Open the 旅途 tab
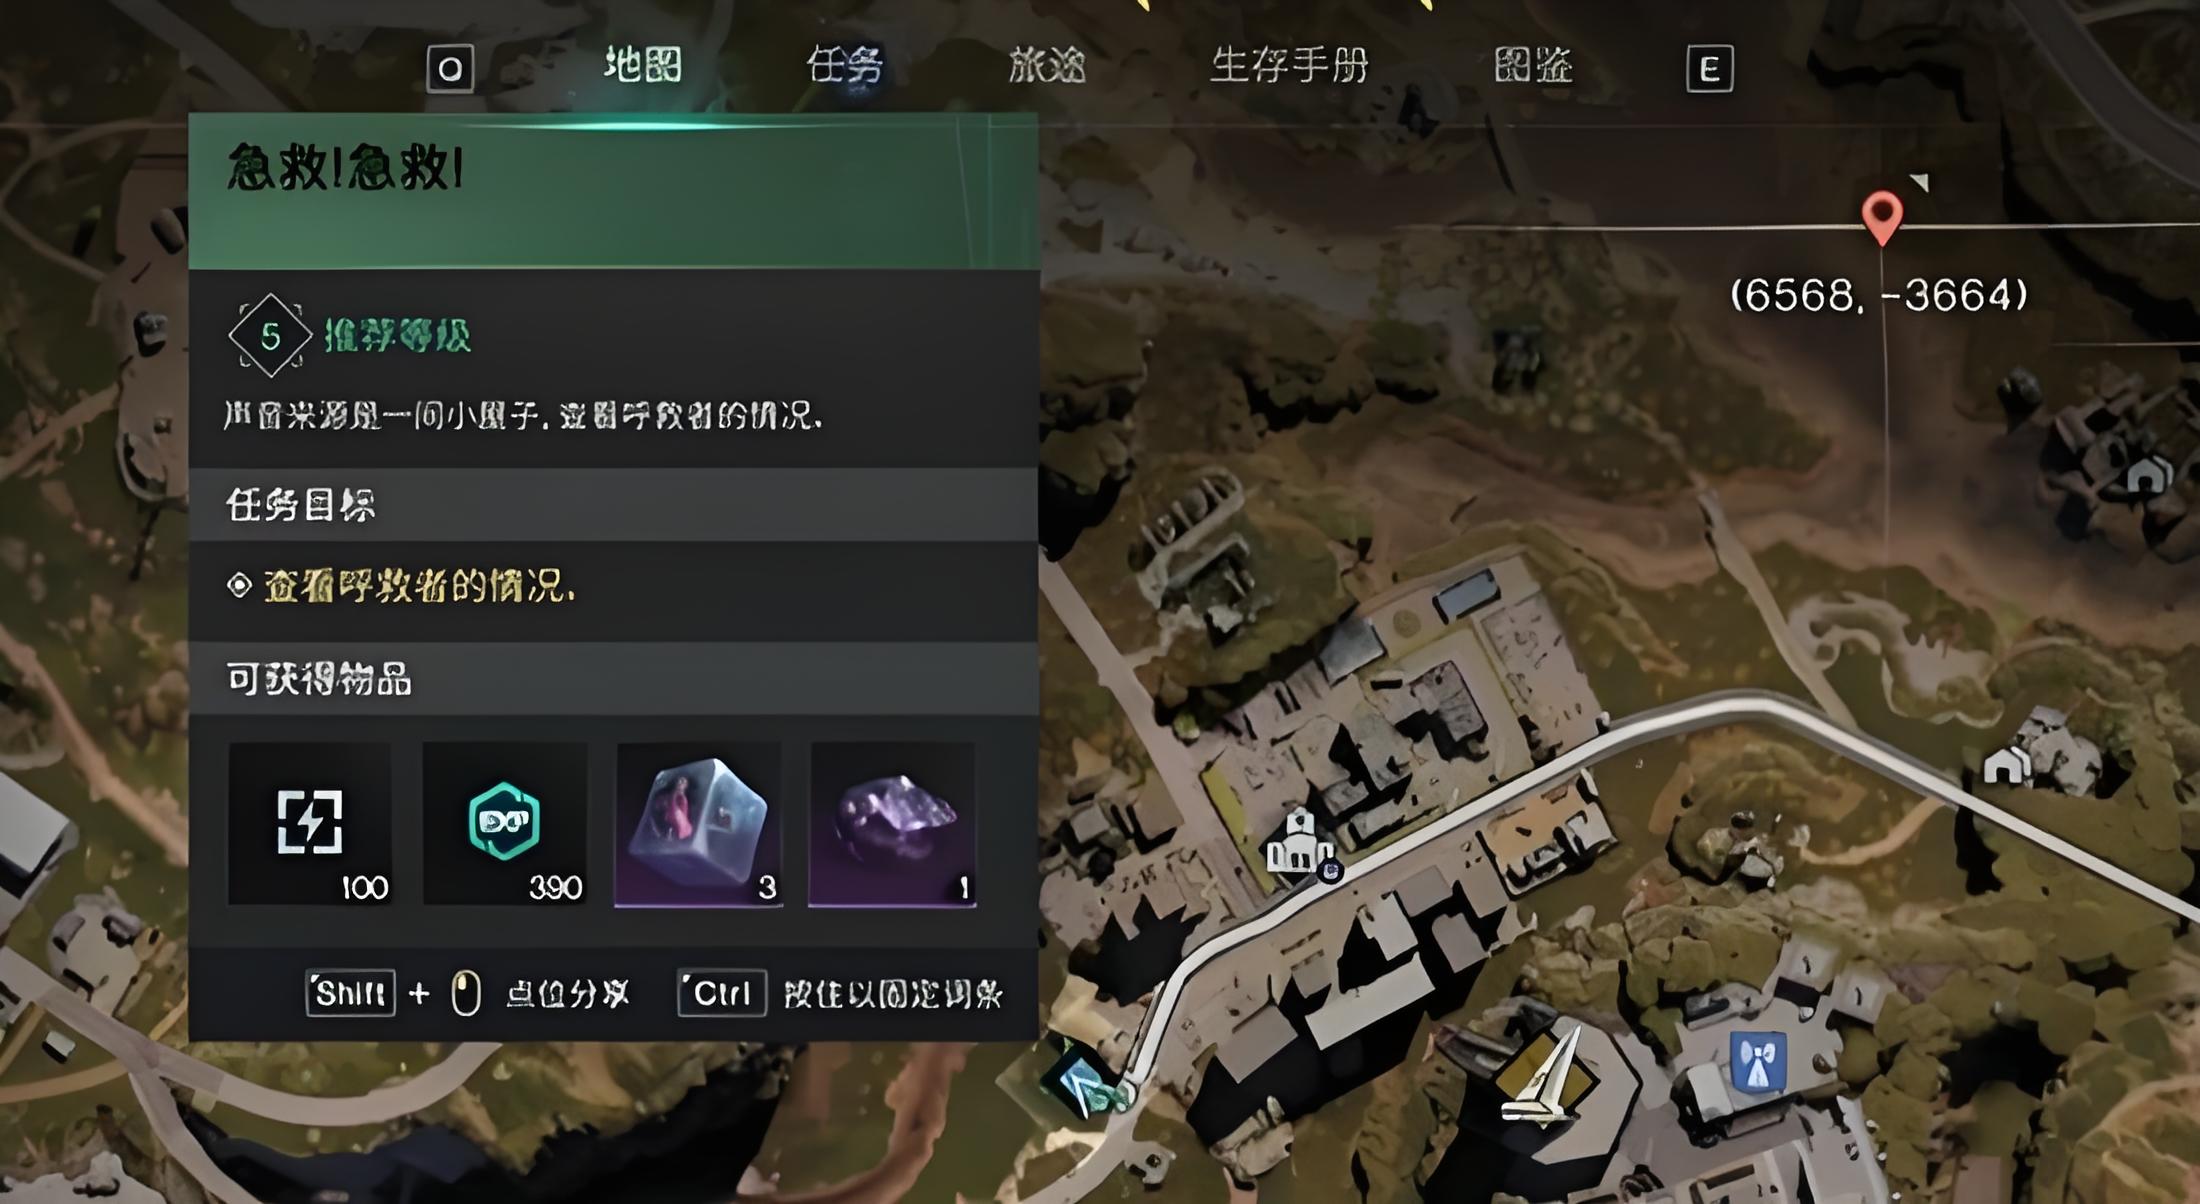2200x1204 pixels. pos(1046,66)
